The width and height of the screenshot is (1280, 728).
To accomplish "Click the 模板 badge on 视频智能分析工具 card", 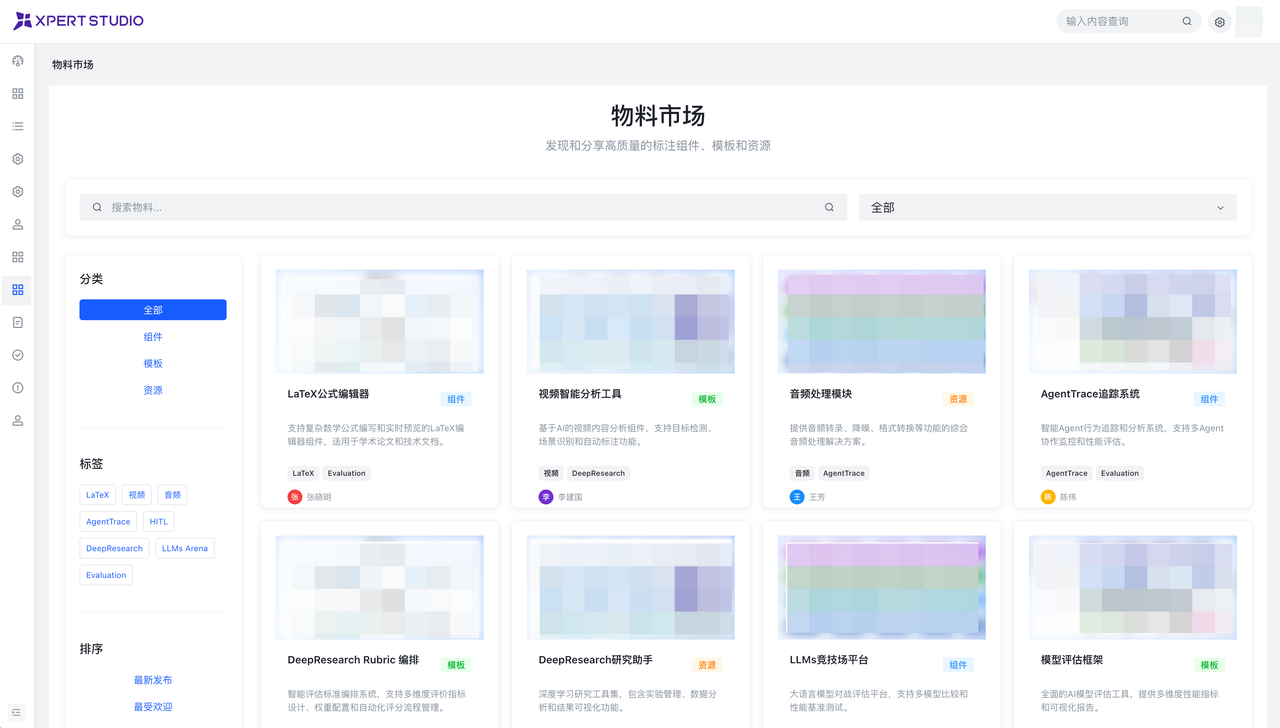I will [x=707, y=399].
